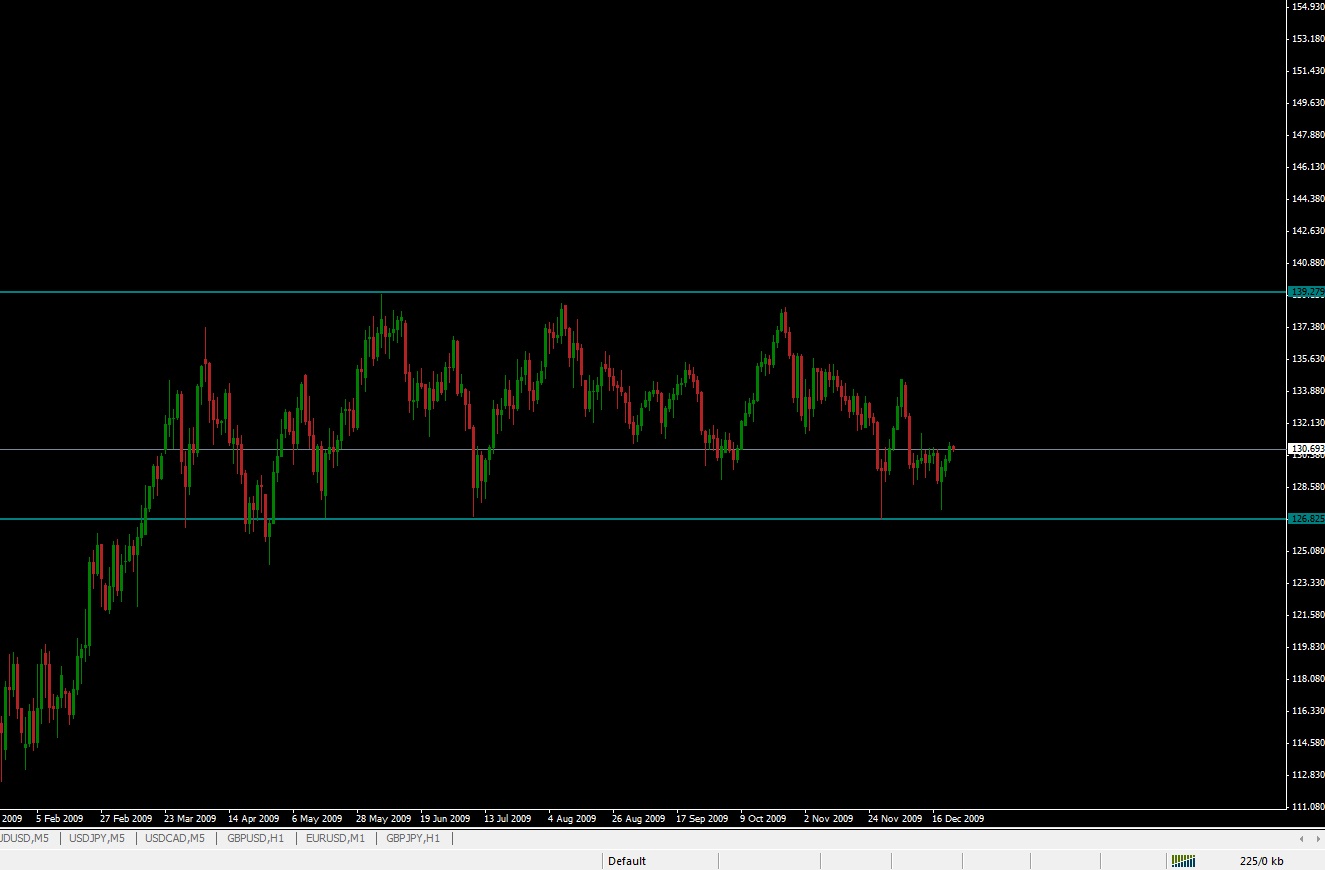The height and width of the screenshot is (870, 1325).
Task: Click the 139.279 price label on axis
Action: pos(1307,292)
